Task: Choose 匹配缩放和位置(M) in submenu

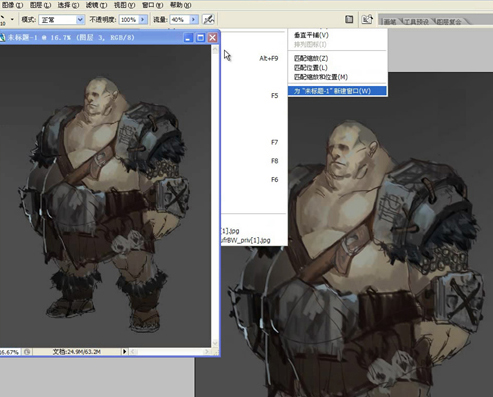Action: click(337, 77)
